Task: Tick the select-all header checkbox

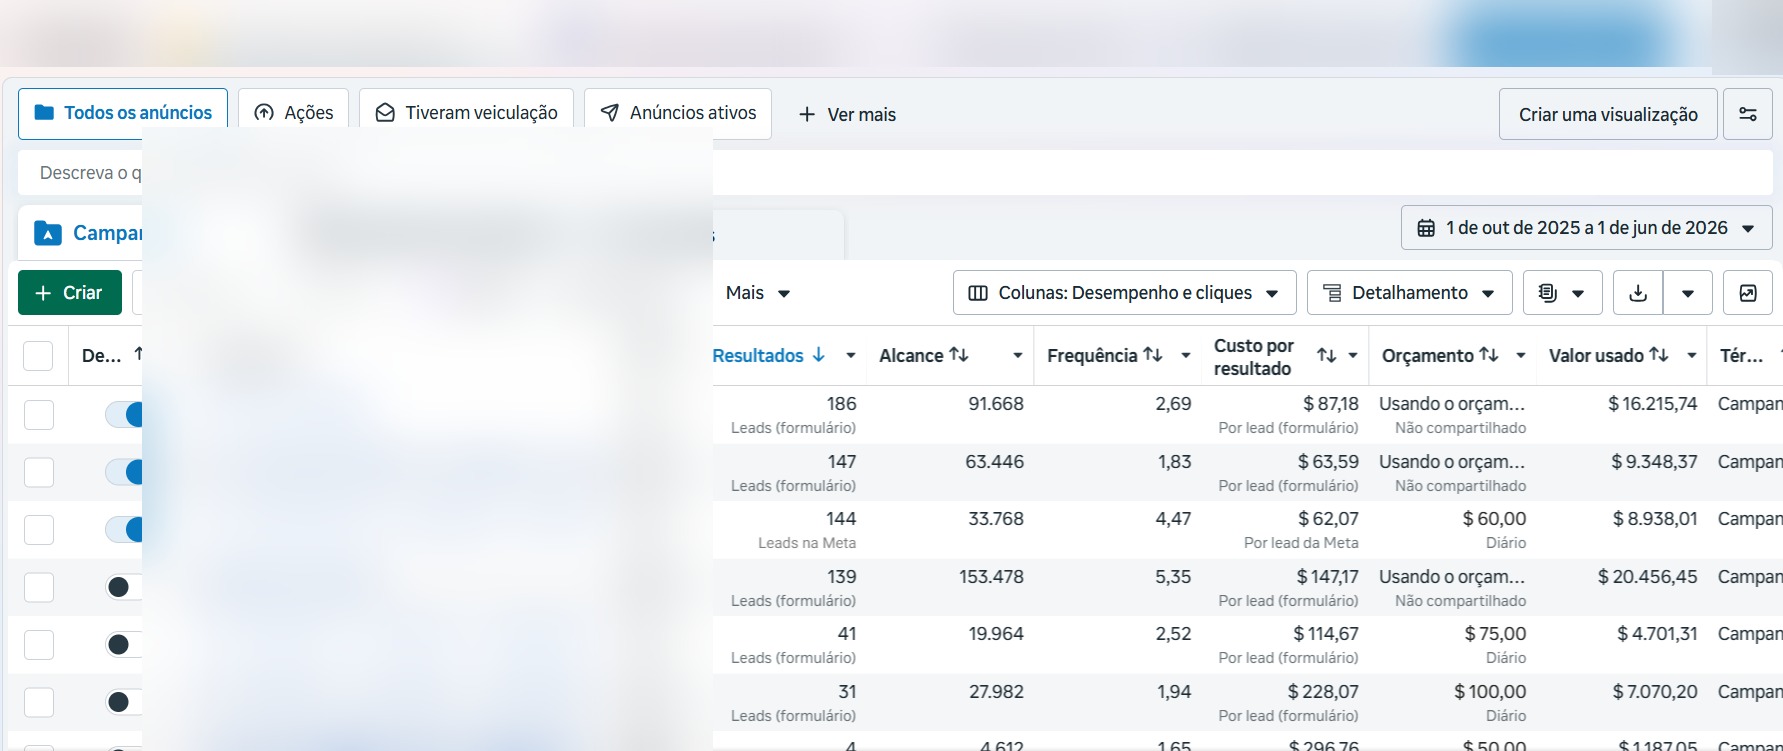Action: coord(38,356)
